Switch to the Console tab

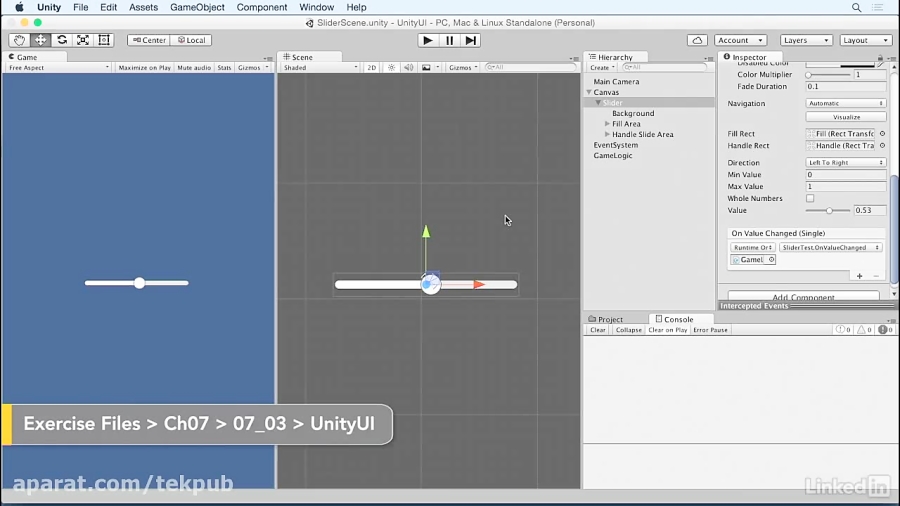(x=674, y=320)
